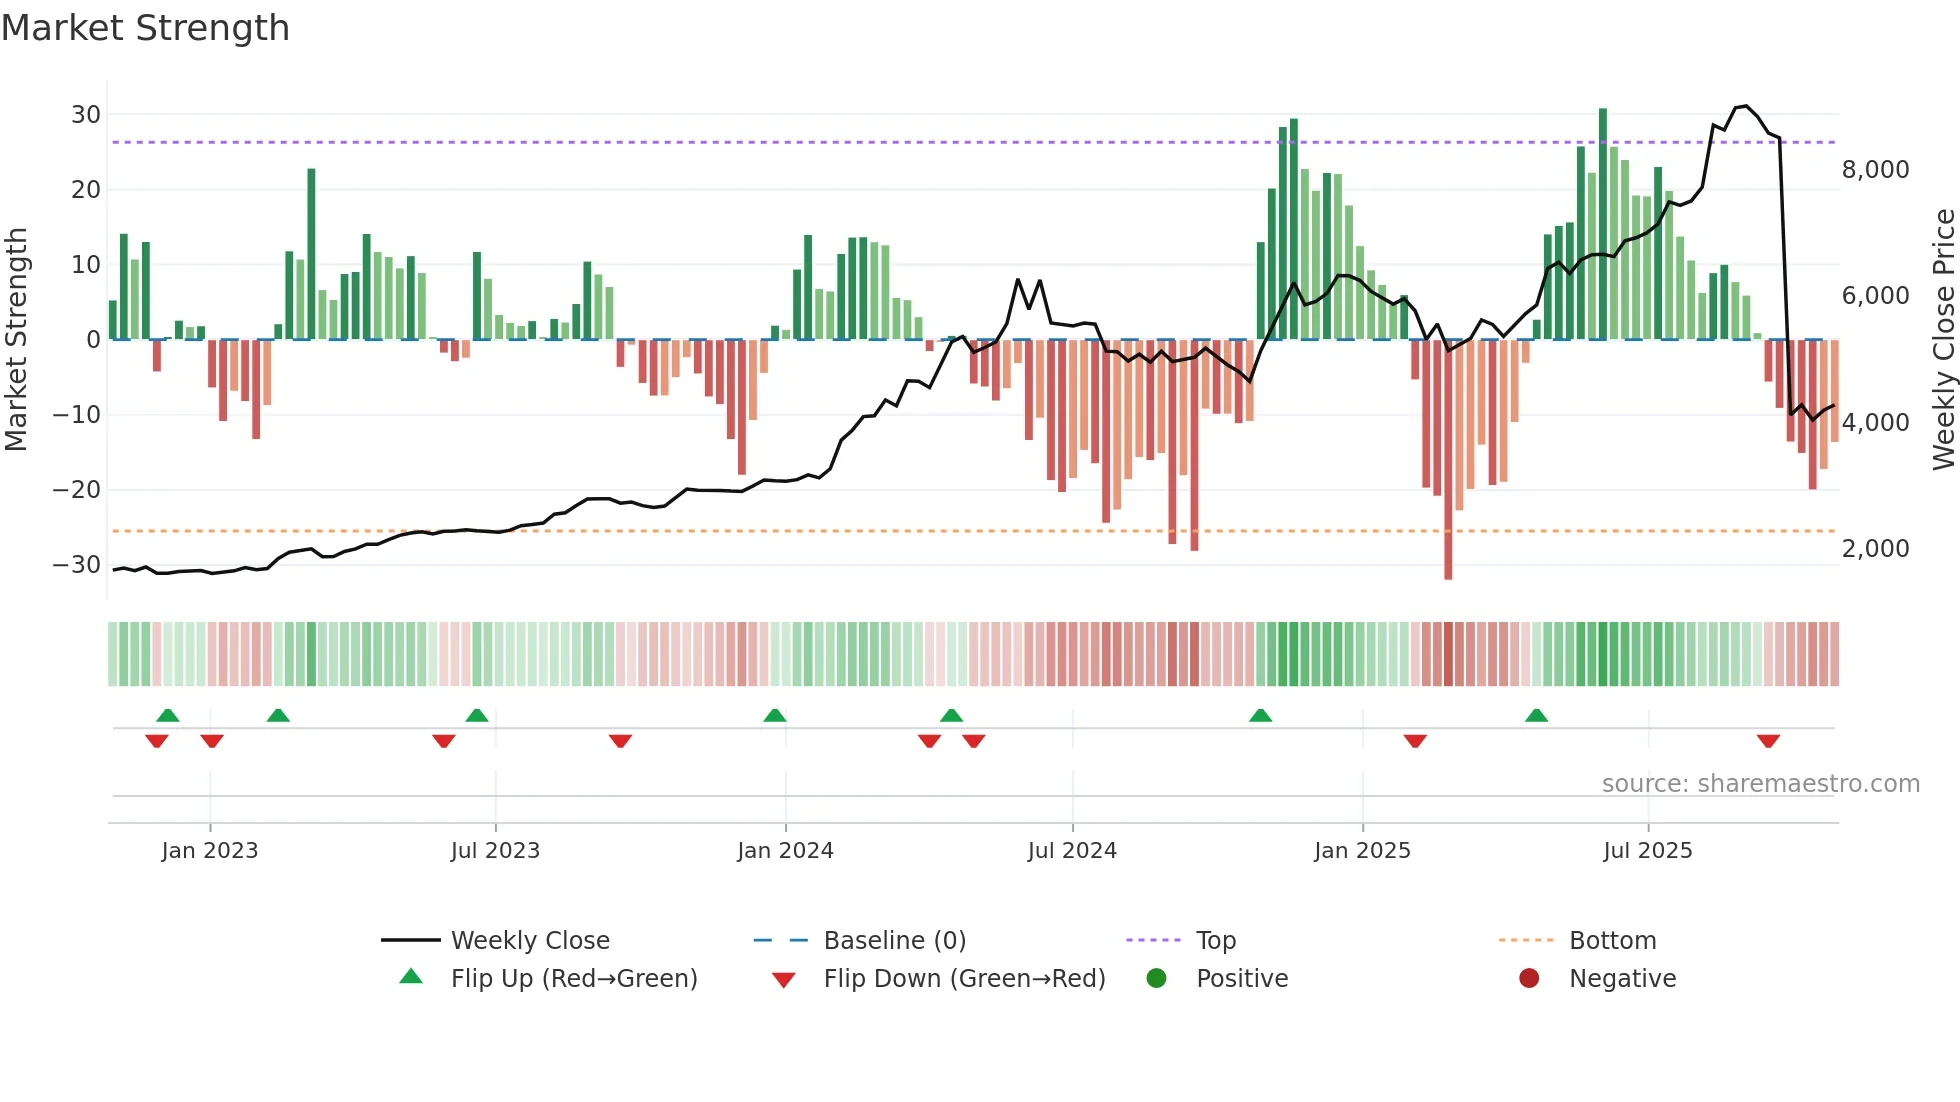
Task: Click the dark red Negative circle in legend
Action: point(1529,978)
